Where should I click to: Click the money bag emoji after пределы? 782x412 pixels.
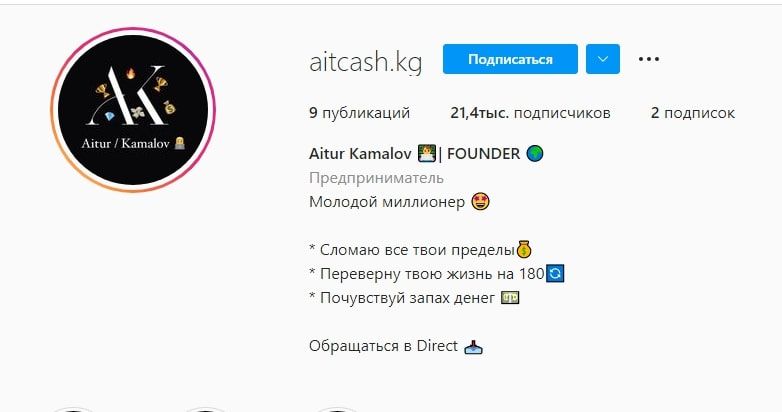[x=524, y=249]
